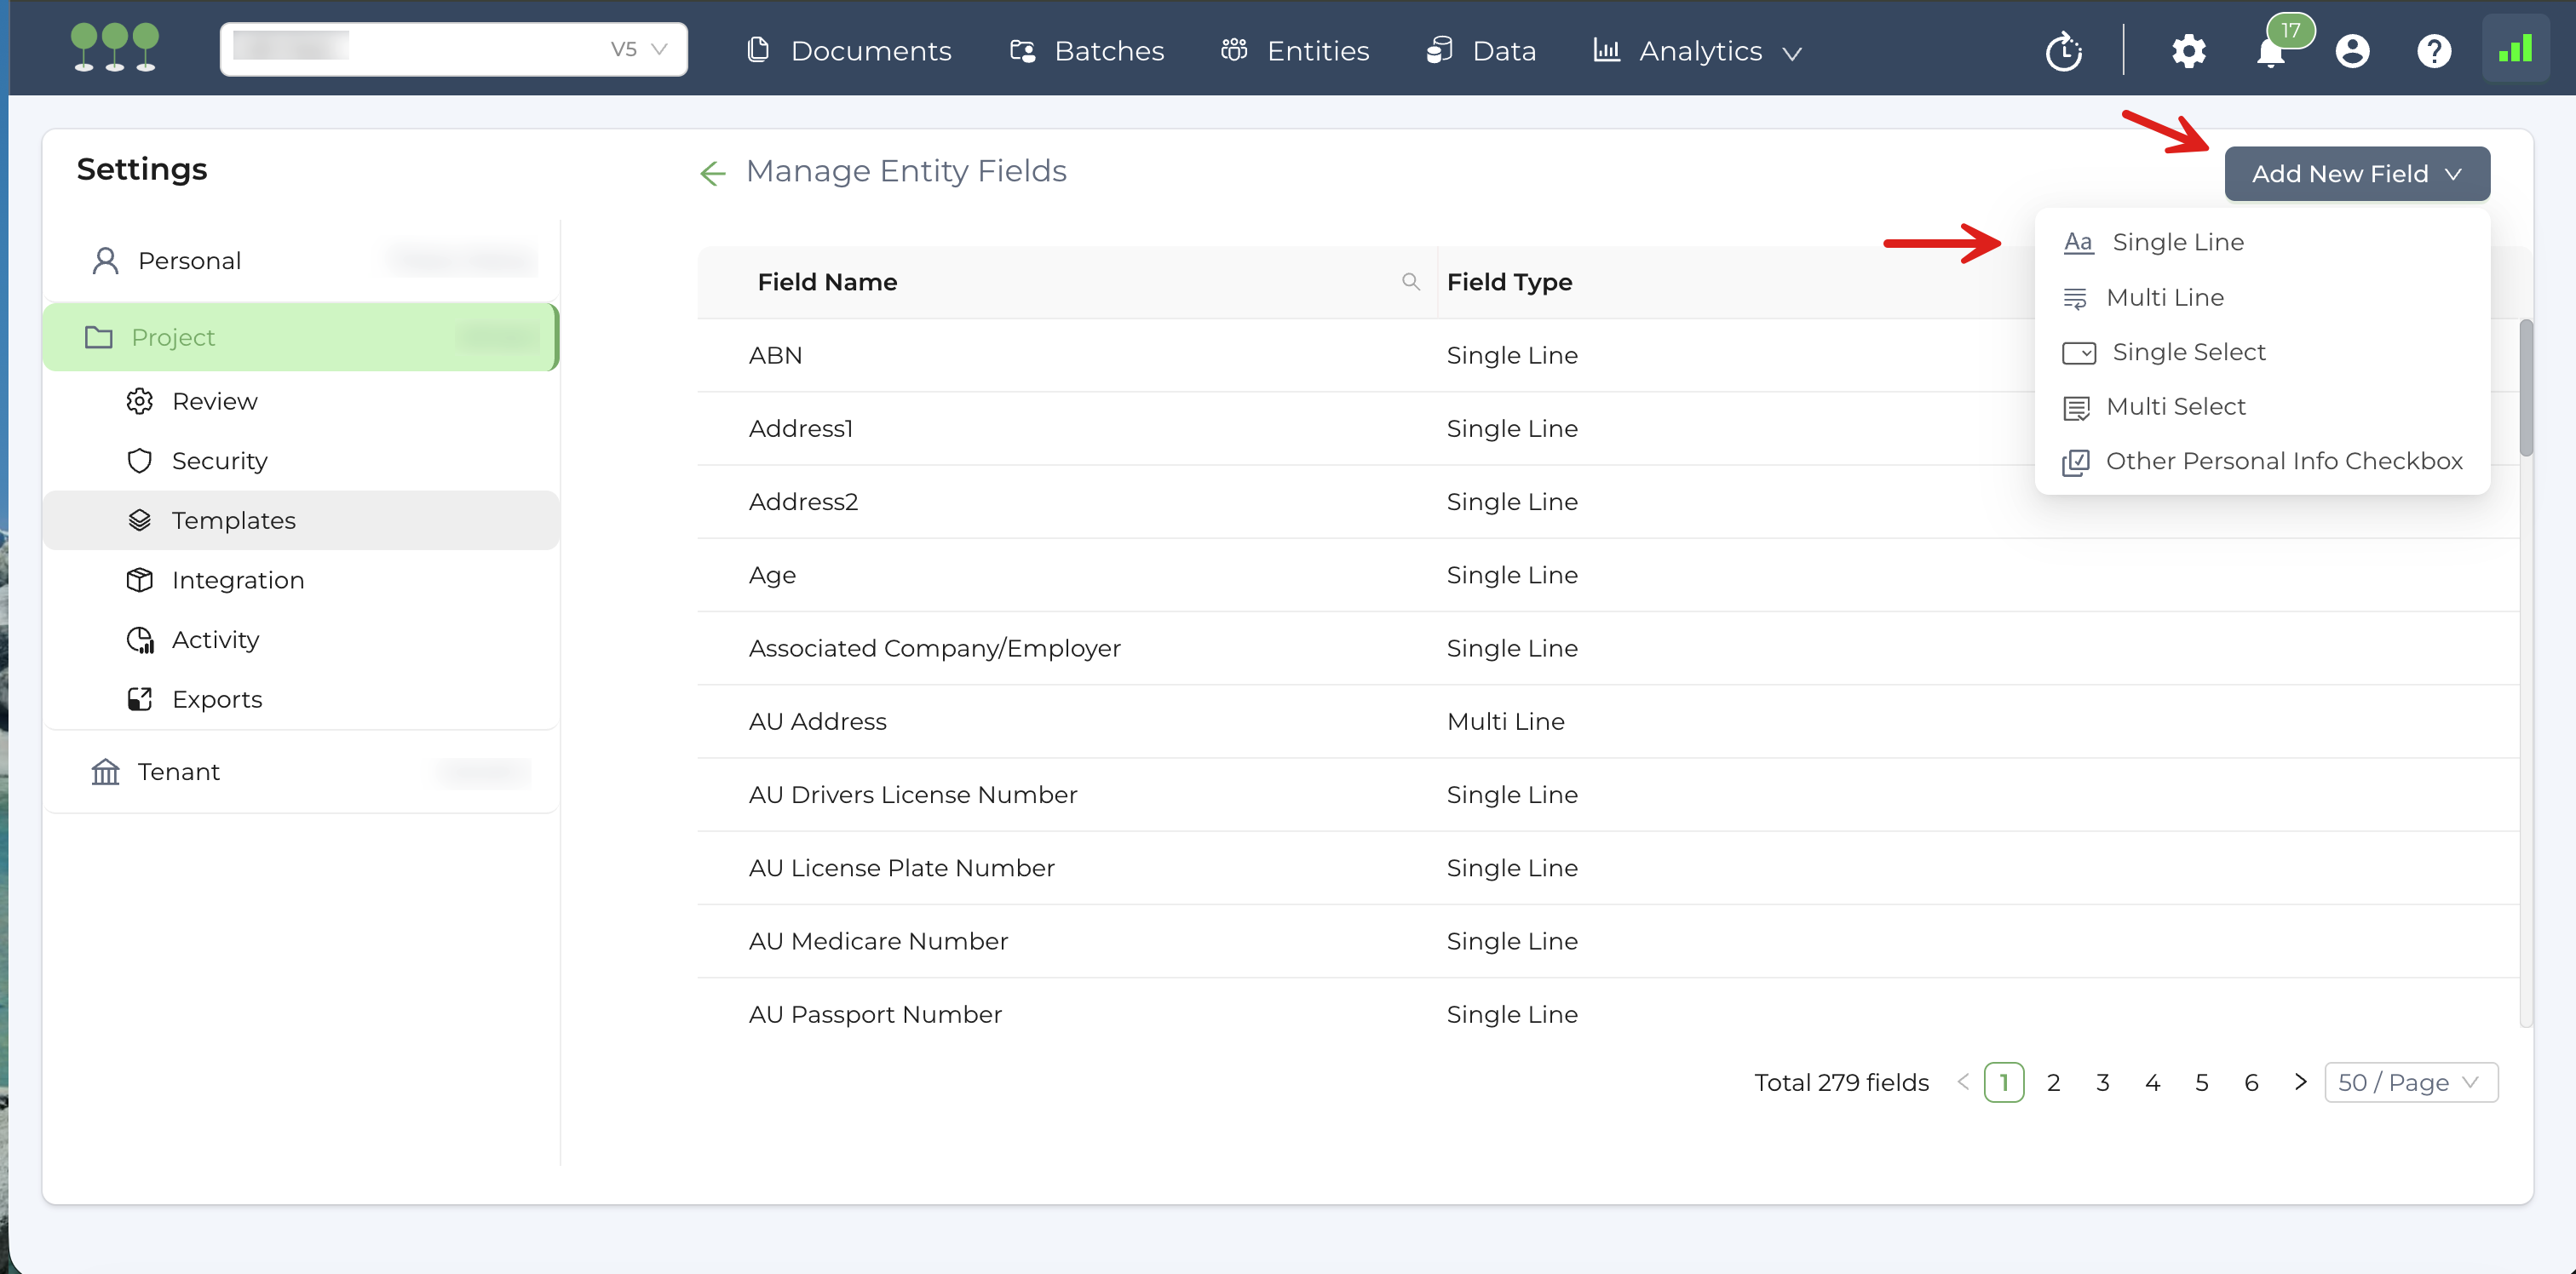Image resolution: width=2576 pixels, height=1274 pixels.
Task: Open the 50 / Page size selector
Action: [x=2410, y=1082]
